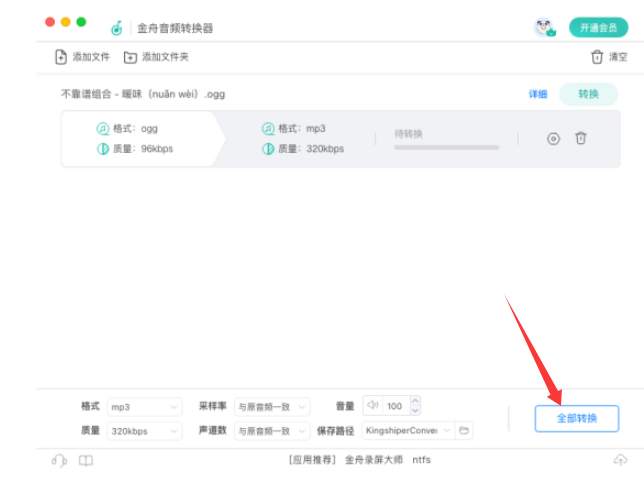The height and width of the screenshot is (485, 644).
Task: Click the 添加文件夹 folder plus icon
Action: pyautogui.click(x=130, y=57)
